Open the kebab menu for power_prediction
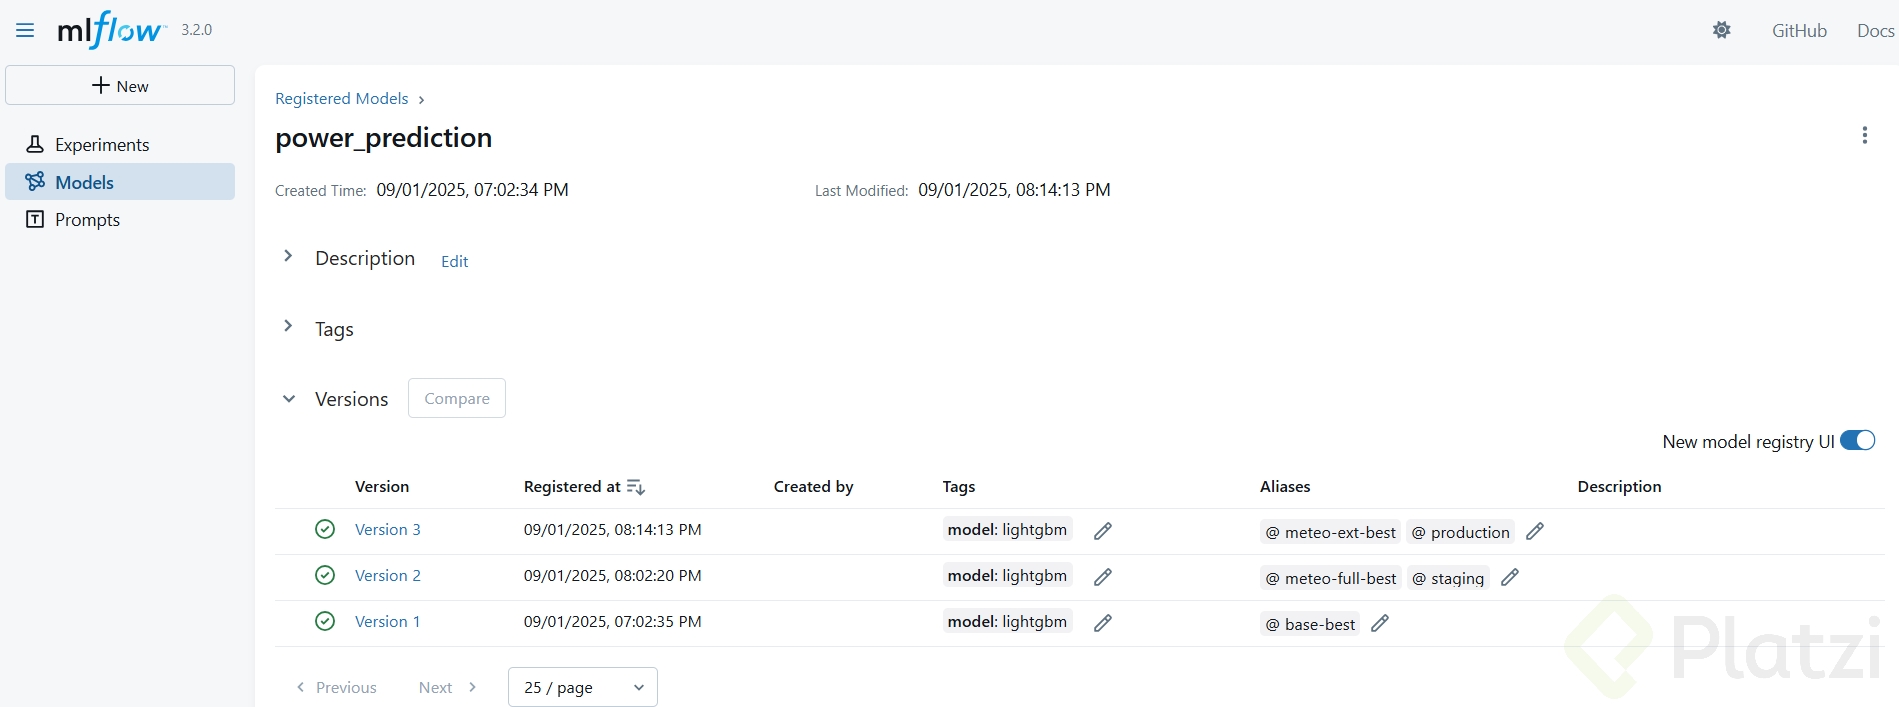This screenshot has height=707, width=1899. pyautogui.click(x=1864, y=135)
